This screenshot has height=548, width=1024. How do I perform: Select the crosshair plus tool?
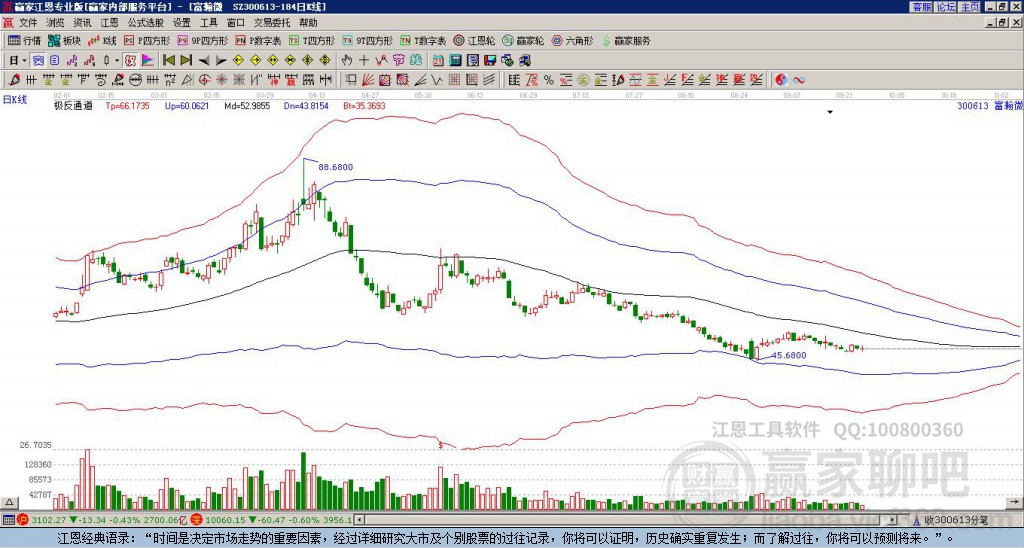coord(364,61)
